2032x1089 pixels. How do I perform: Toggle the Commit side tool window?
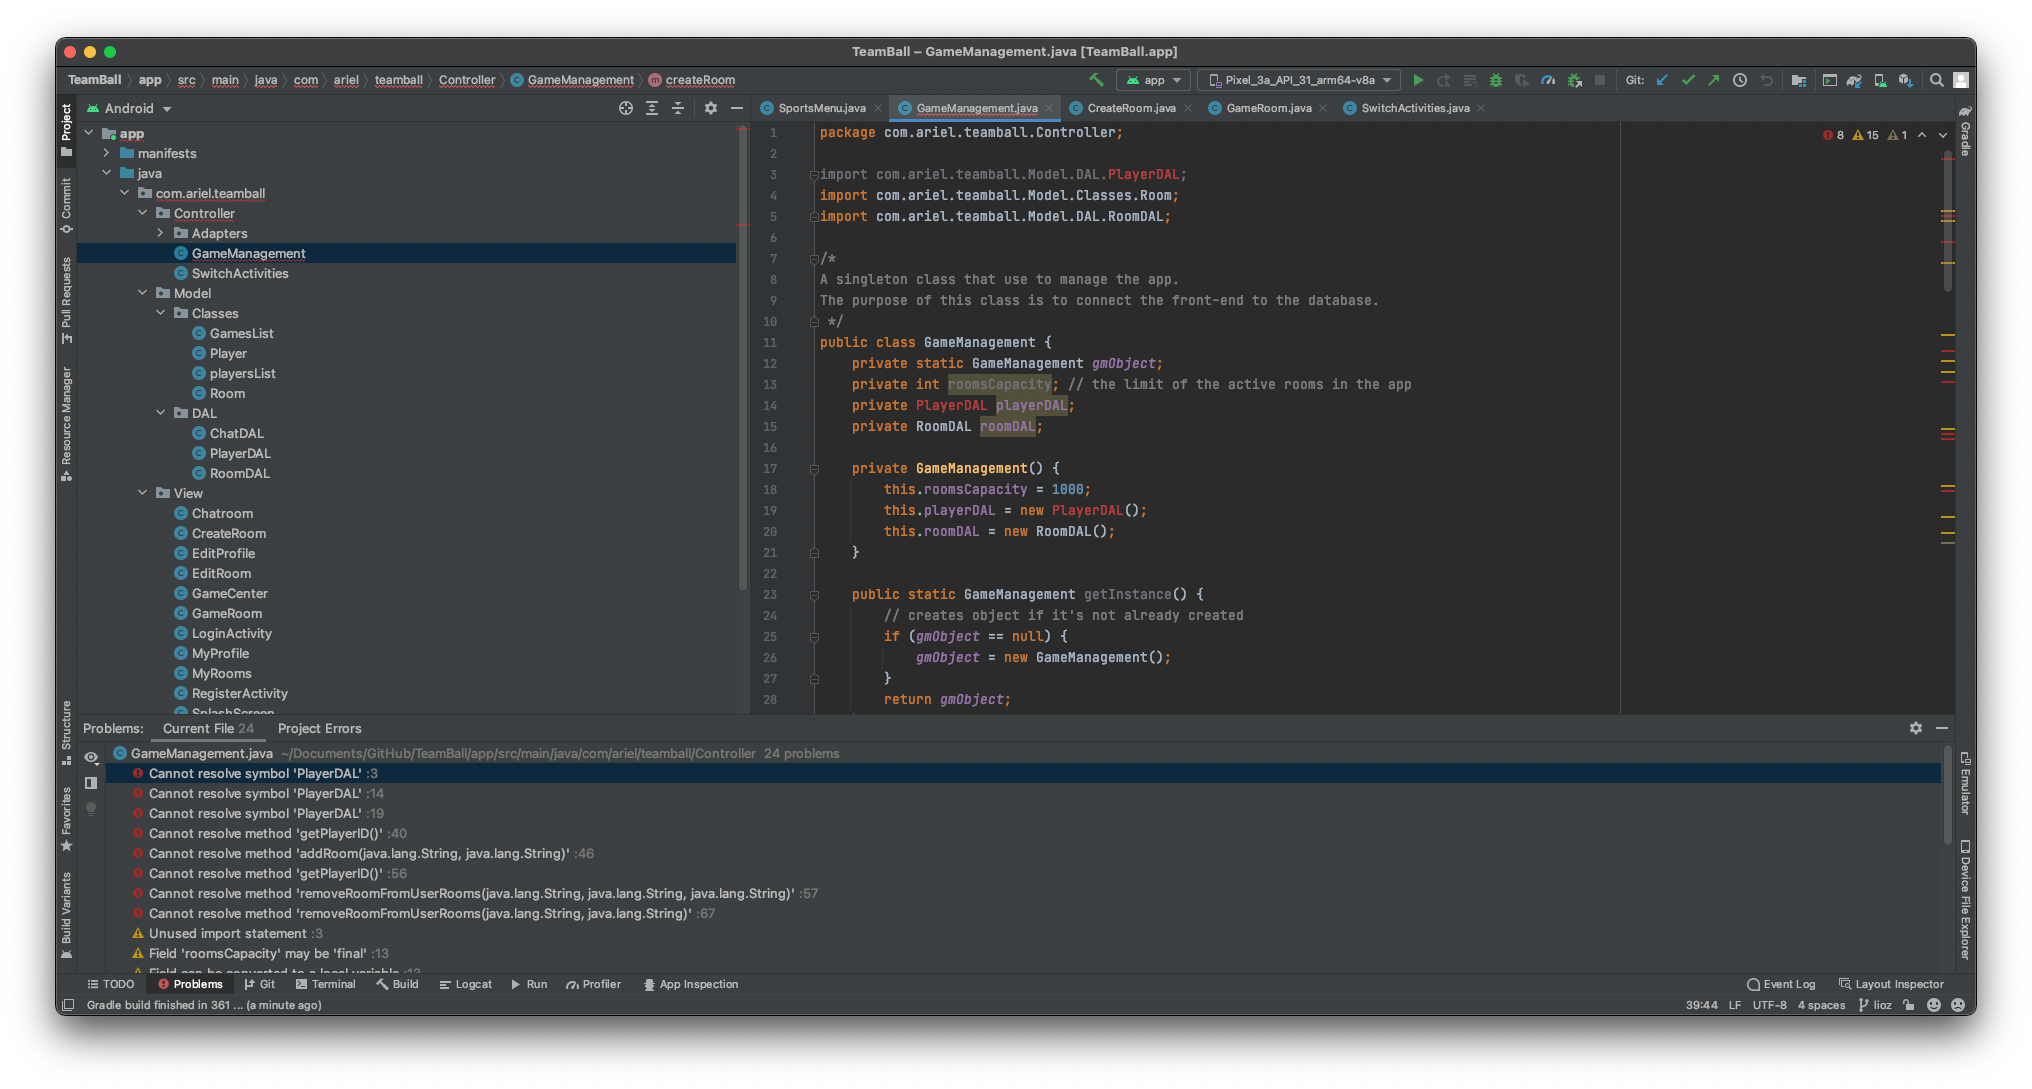66,205
